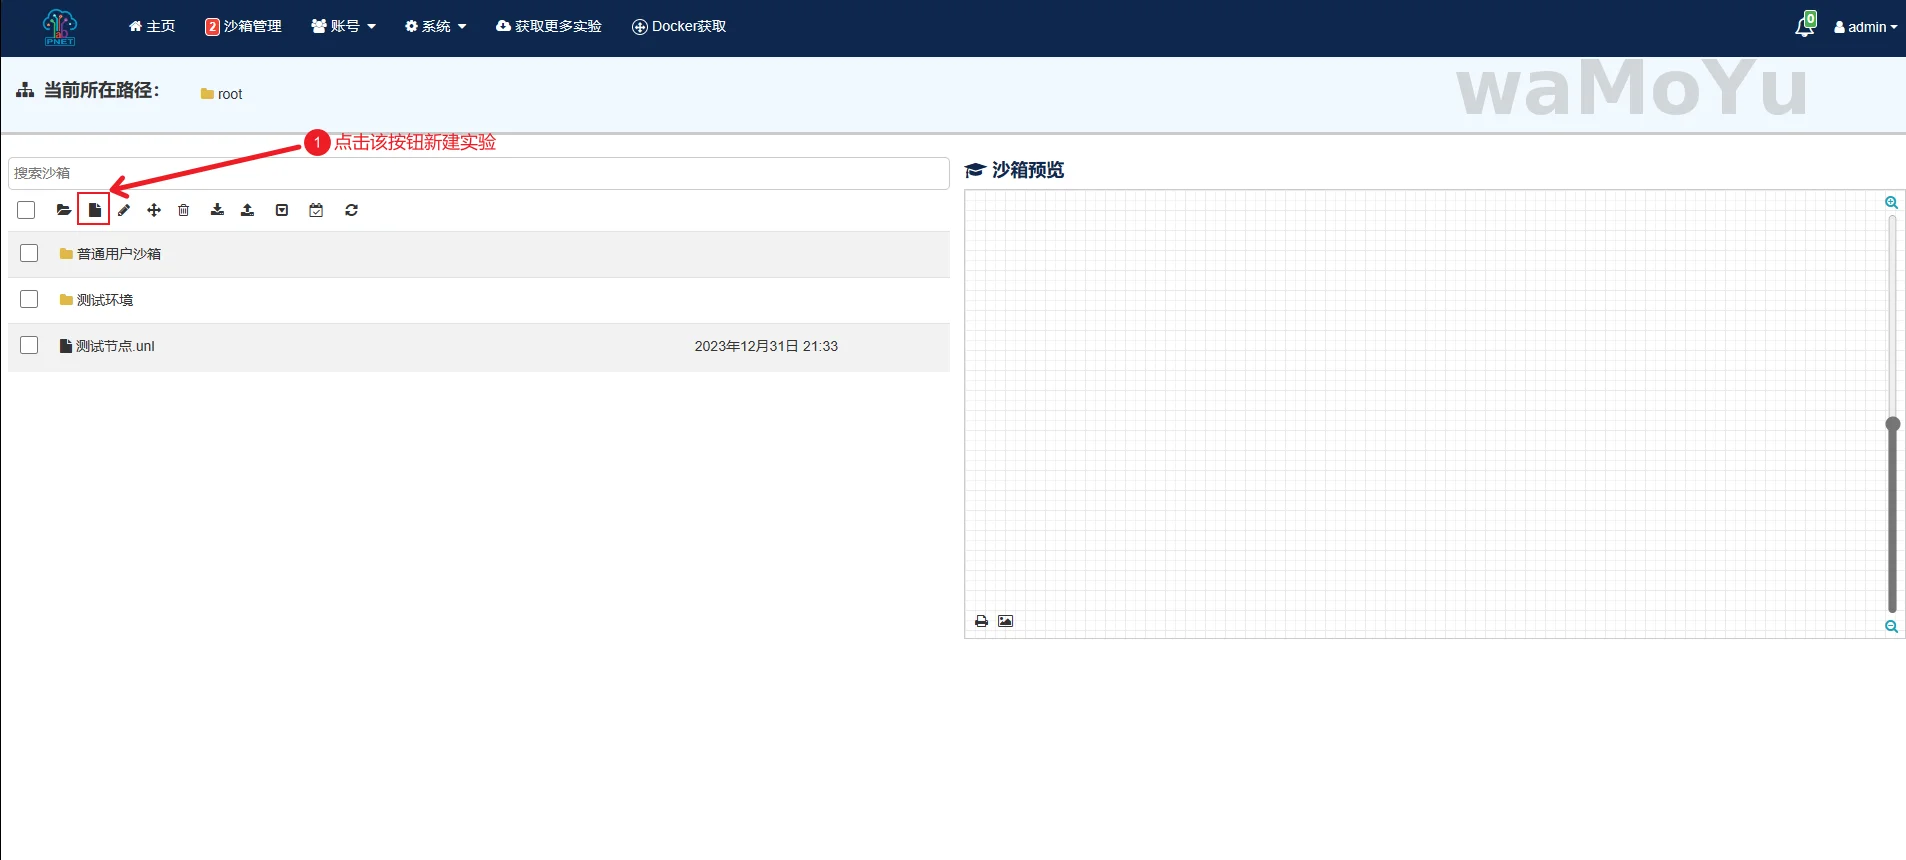Click the trash delete icon
Screen dimensions: 1906x860
click(184, 210)
